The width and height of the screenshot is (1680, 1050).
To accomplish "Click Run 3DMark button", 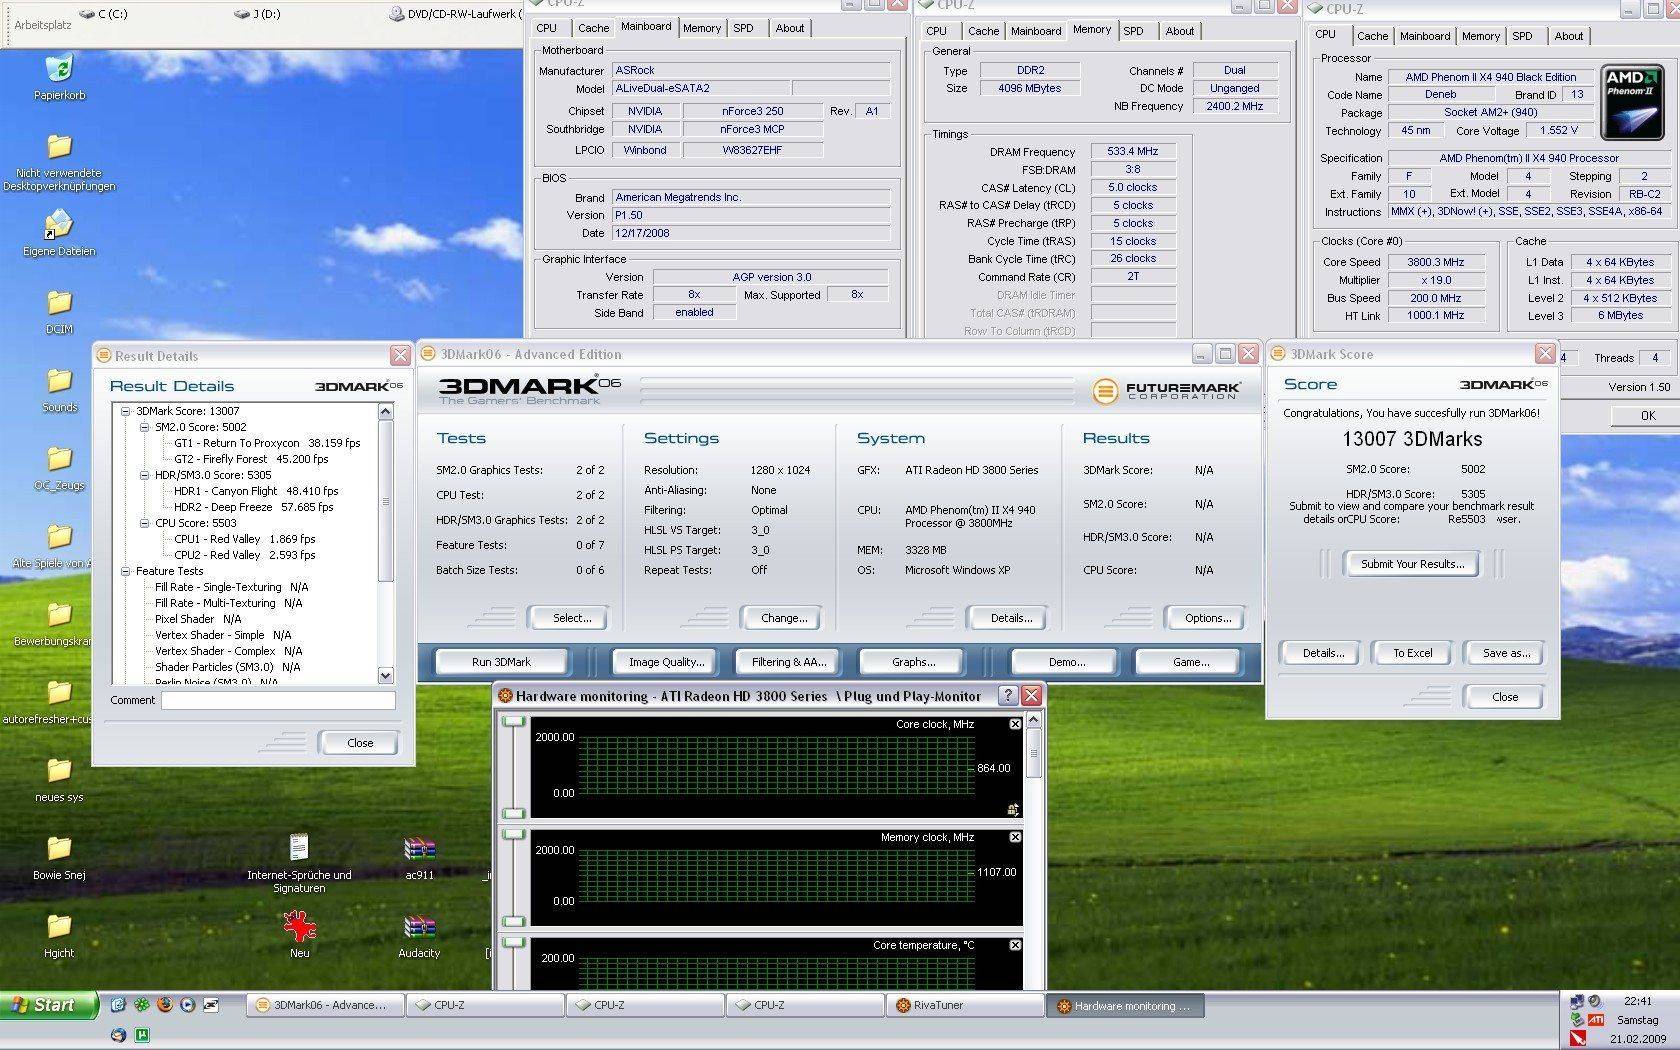I will pyautogui.click(x=501, y=662).
